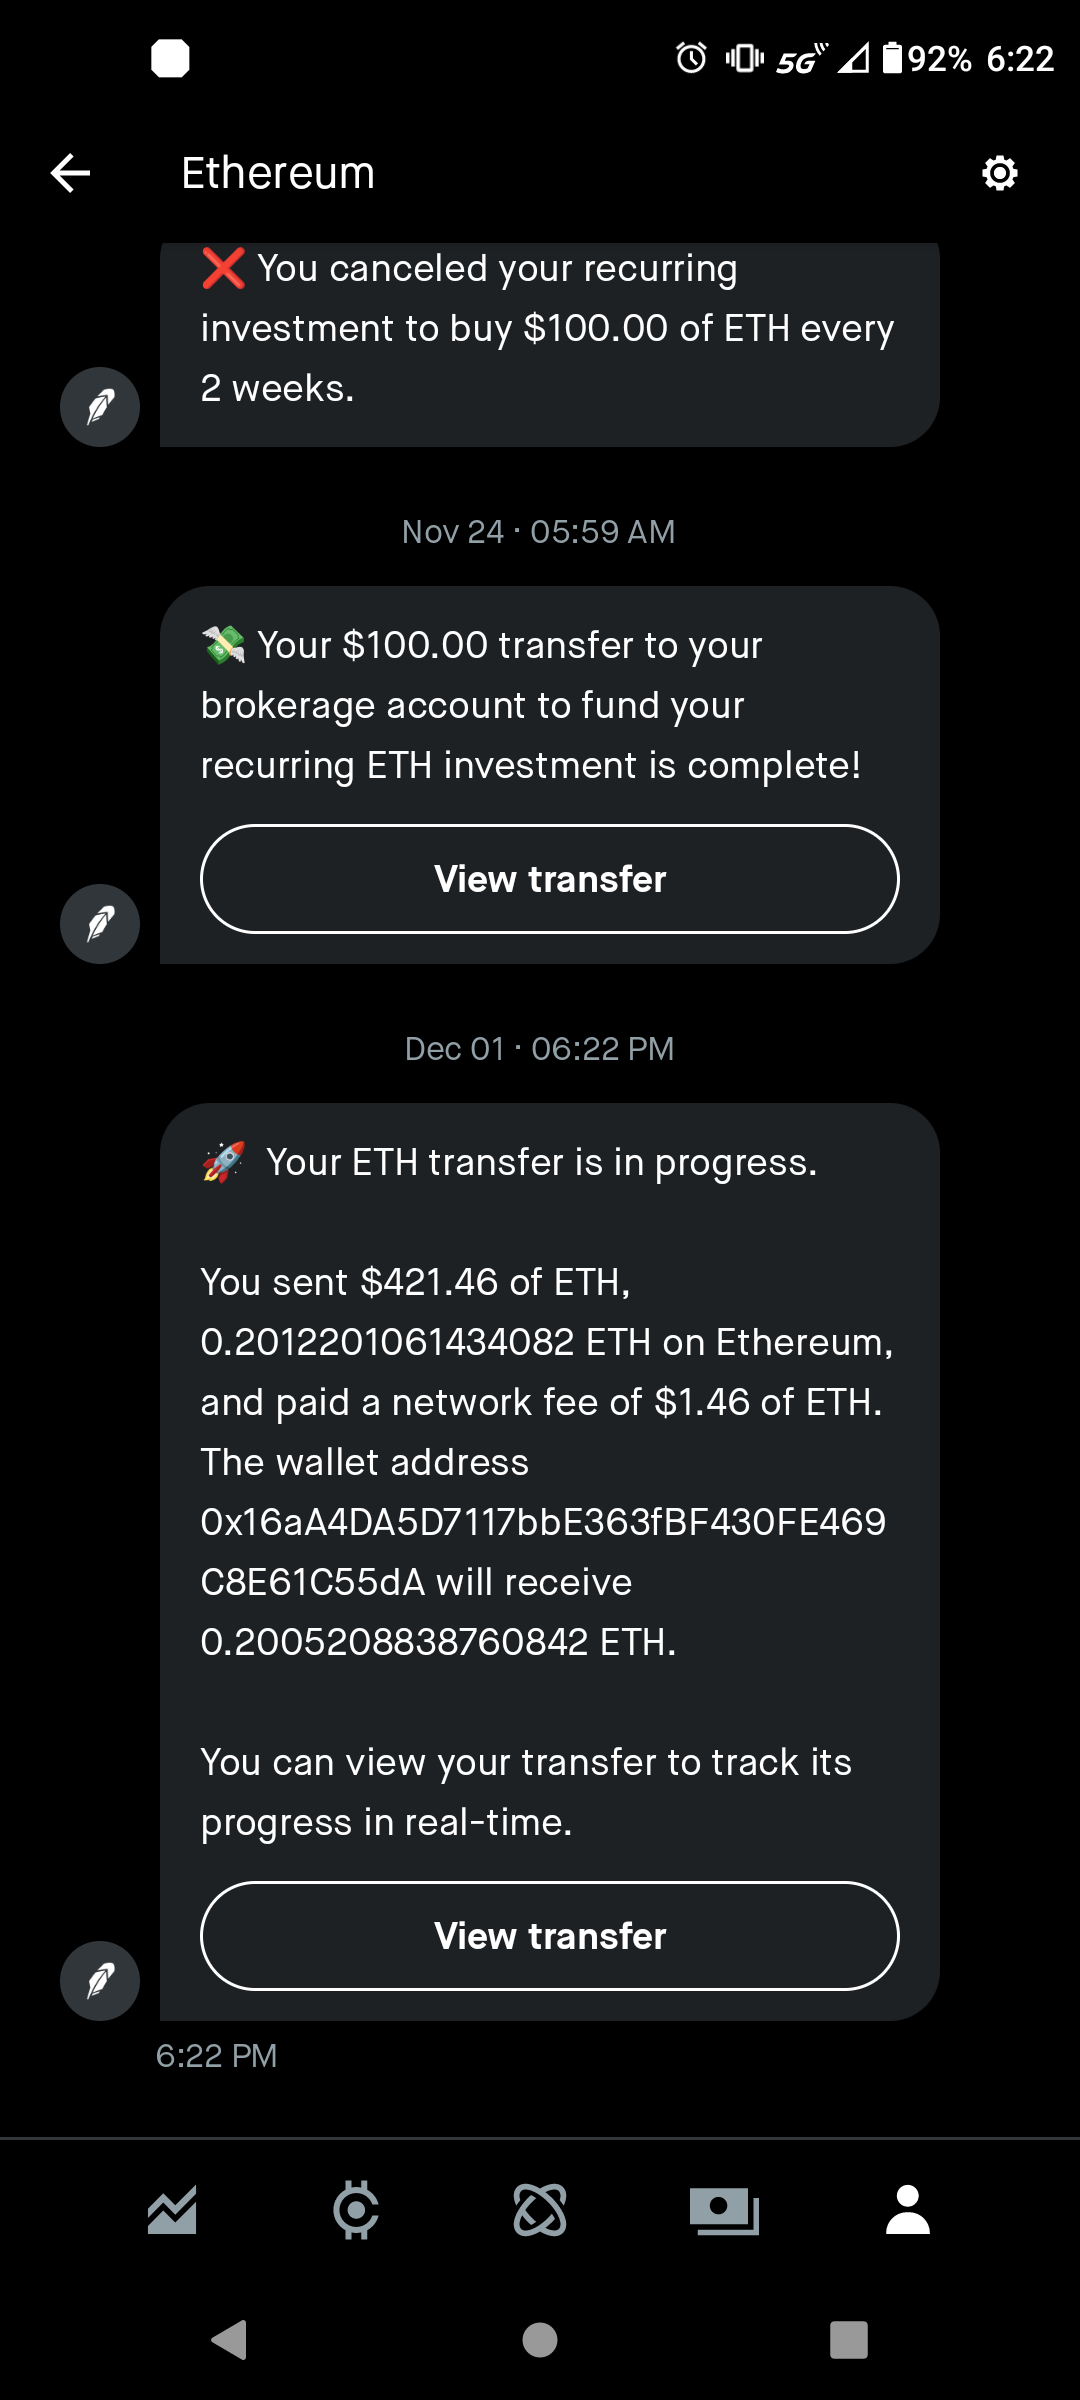Viewport: 1080px width, 2400px height.
Task: Tap the Ethereum page title
Action: (278, 173)
